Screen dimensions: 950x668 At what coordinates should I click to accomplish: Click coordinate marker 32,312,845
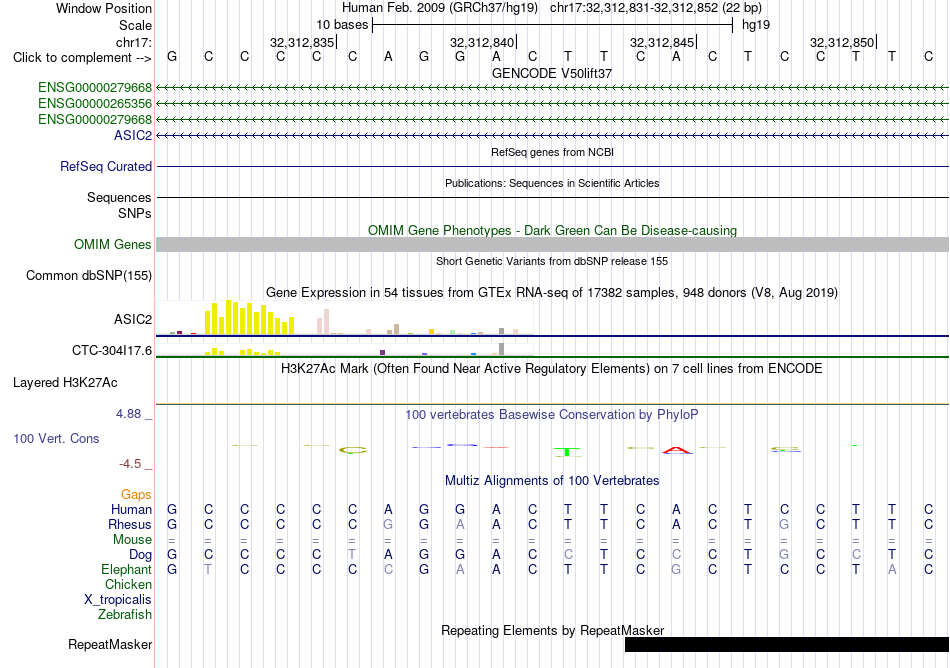point(662,42)
